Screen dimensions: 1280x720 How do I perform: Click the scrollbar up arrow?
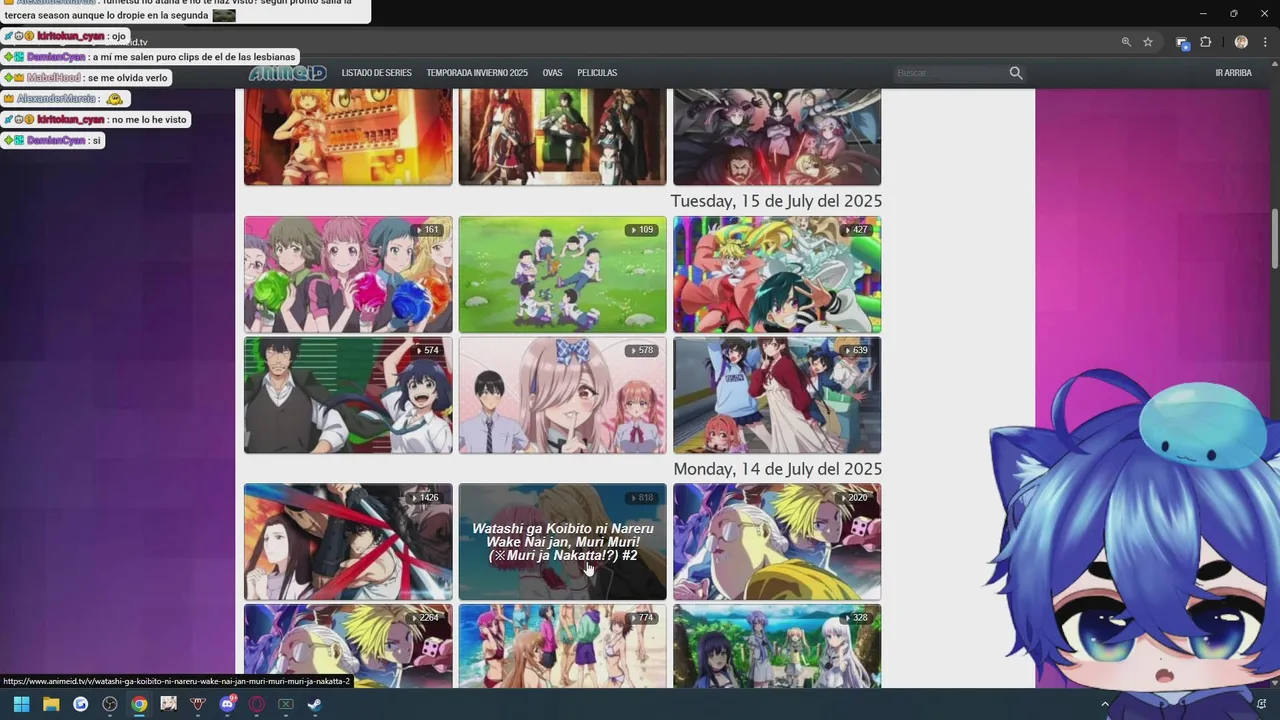1274,63
